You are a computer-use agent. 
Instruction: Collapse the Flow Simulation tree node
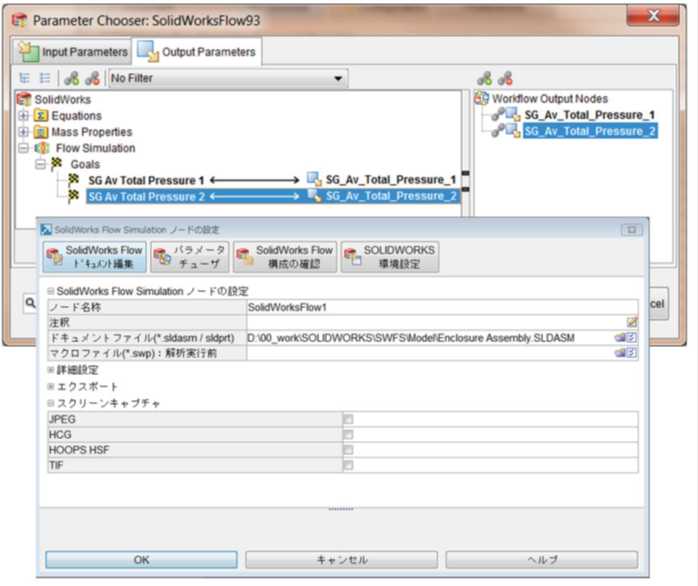click(24, 148)
